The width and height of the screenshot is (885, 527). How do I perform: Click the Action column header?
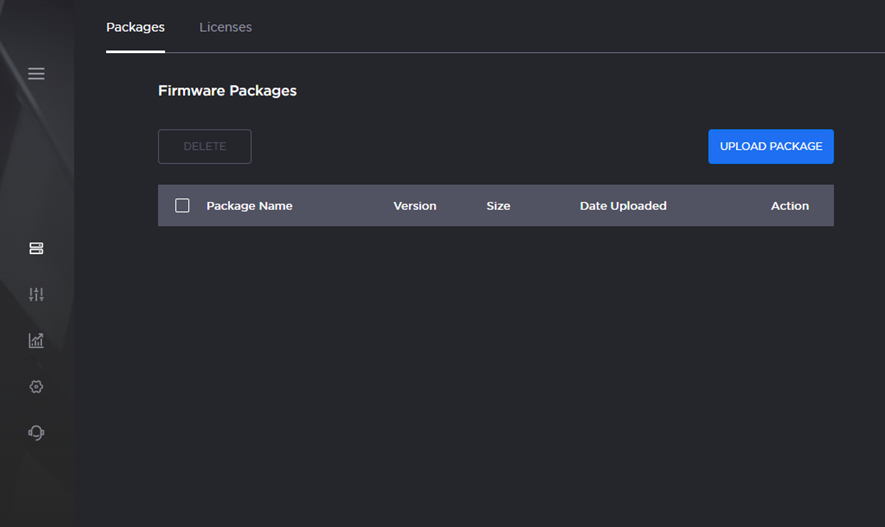coord(789,206)
